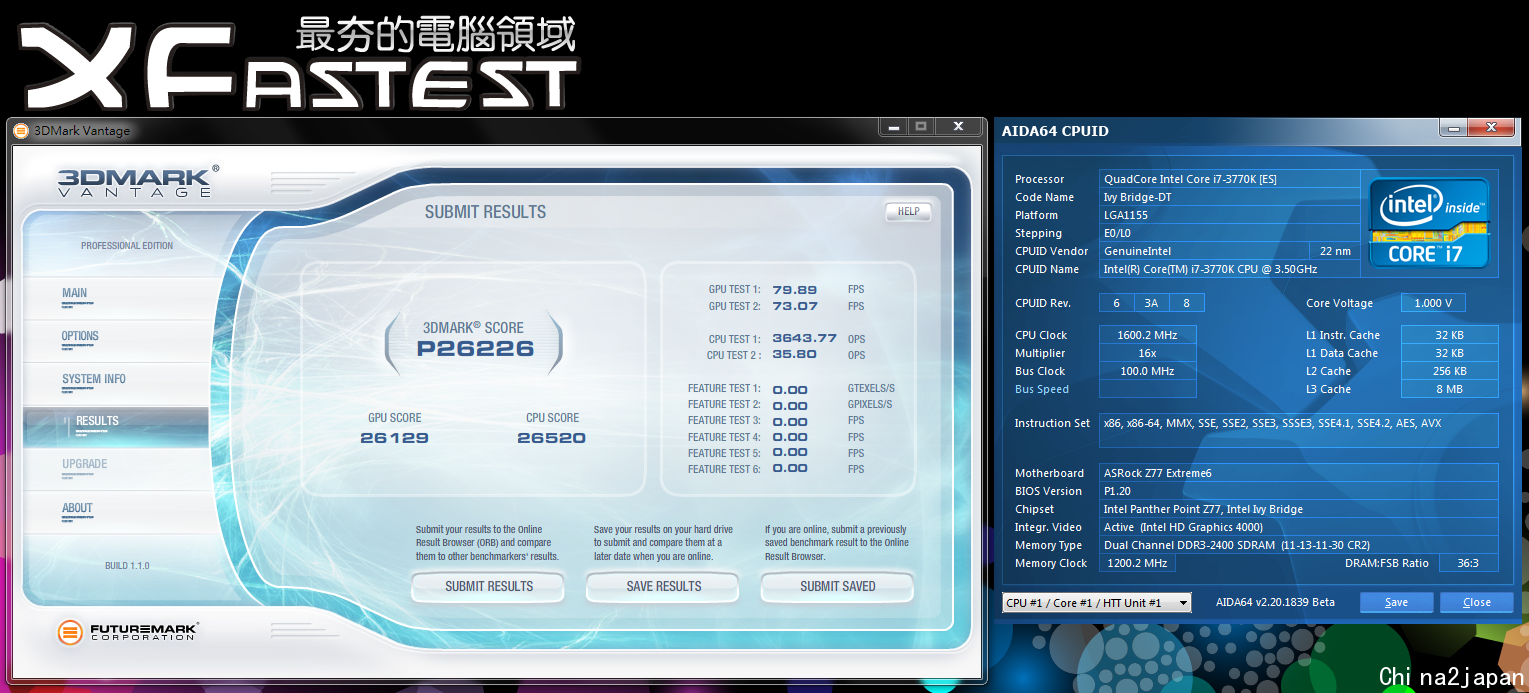The width and height of the screenshot is (1529, 693).
Task: Click the Professional Edition label
Action: point(127,245)
